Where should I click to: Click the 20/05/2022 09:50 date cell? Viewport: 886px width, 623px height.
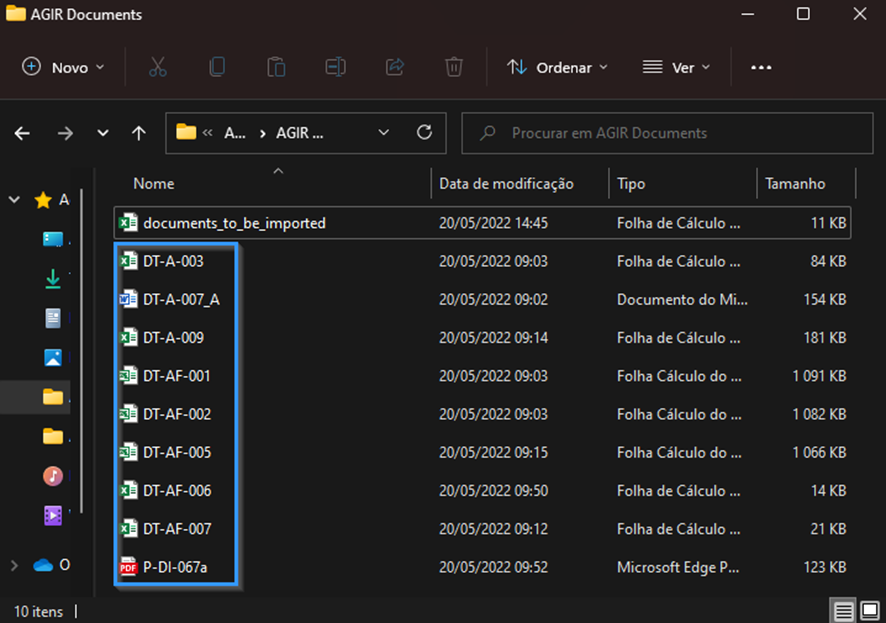493,491
